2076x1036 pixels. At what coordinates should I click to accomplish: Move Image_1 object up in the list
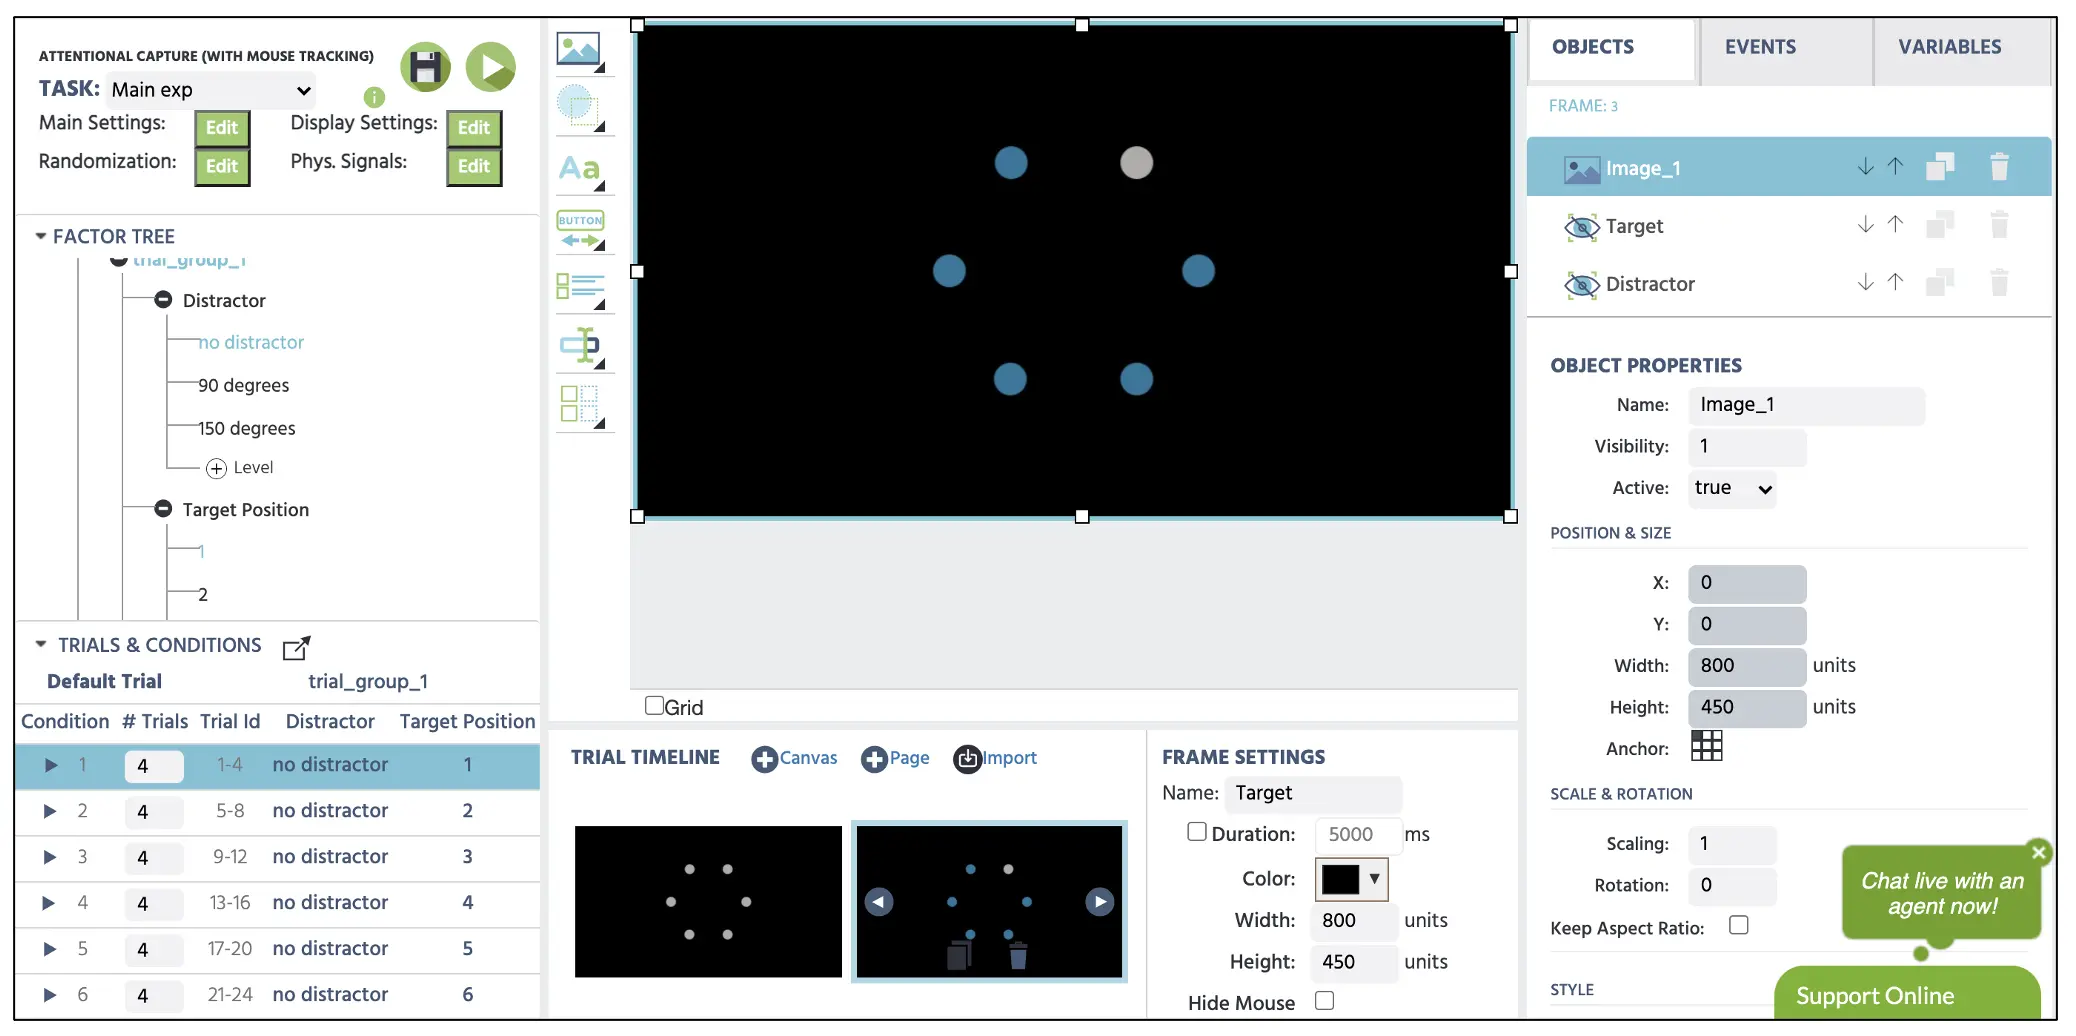tap(1895, 166)
